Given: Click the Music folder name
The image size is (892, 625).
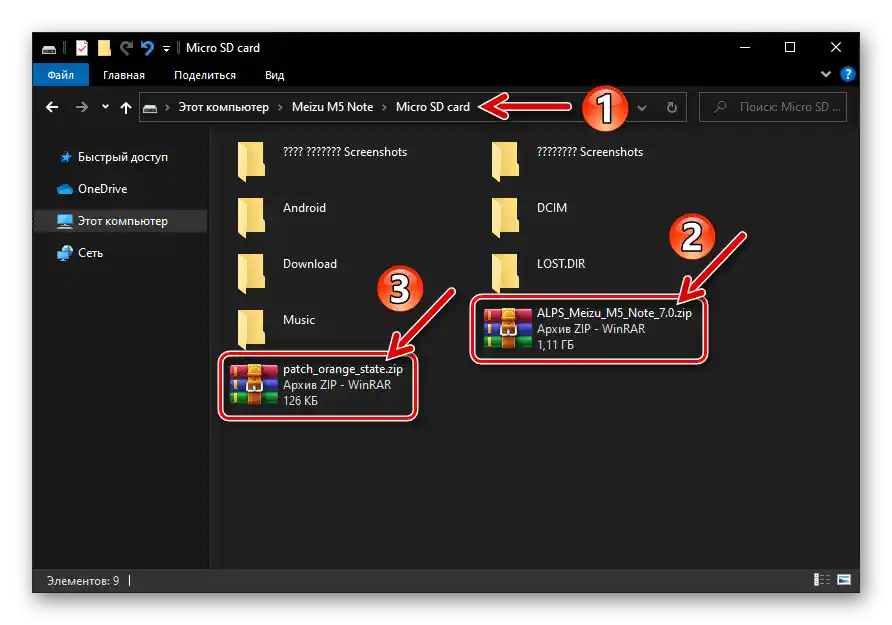Looking at the screenshot, I should pyautogui.click(x=299, y=320).
